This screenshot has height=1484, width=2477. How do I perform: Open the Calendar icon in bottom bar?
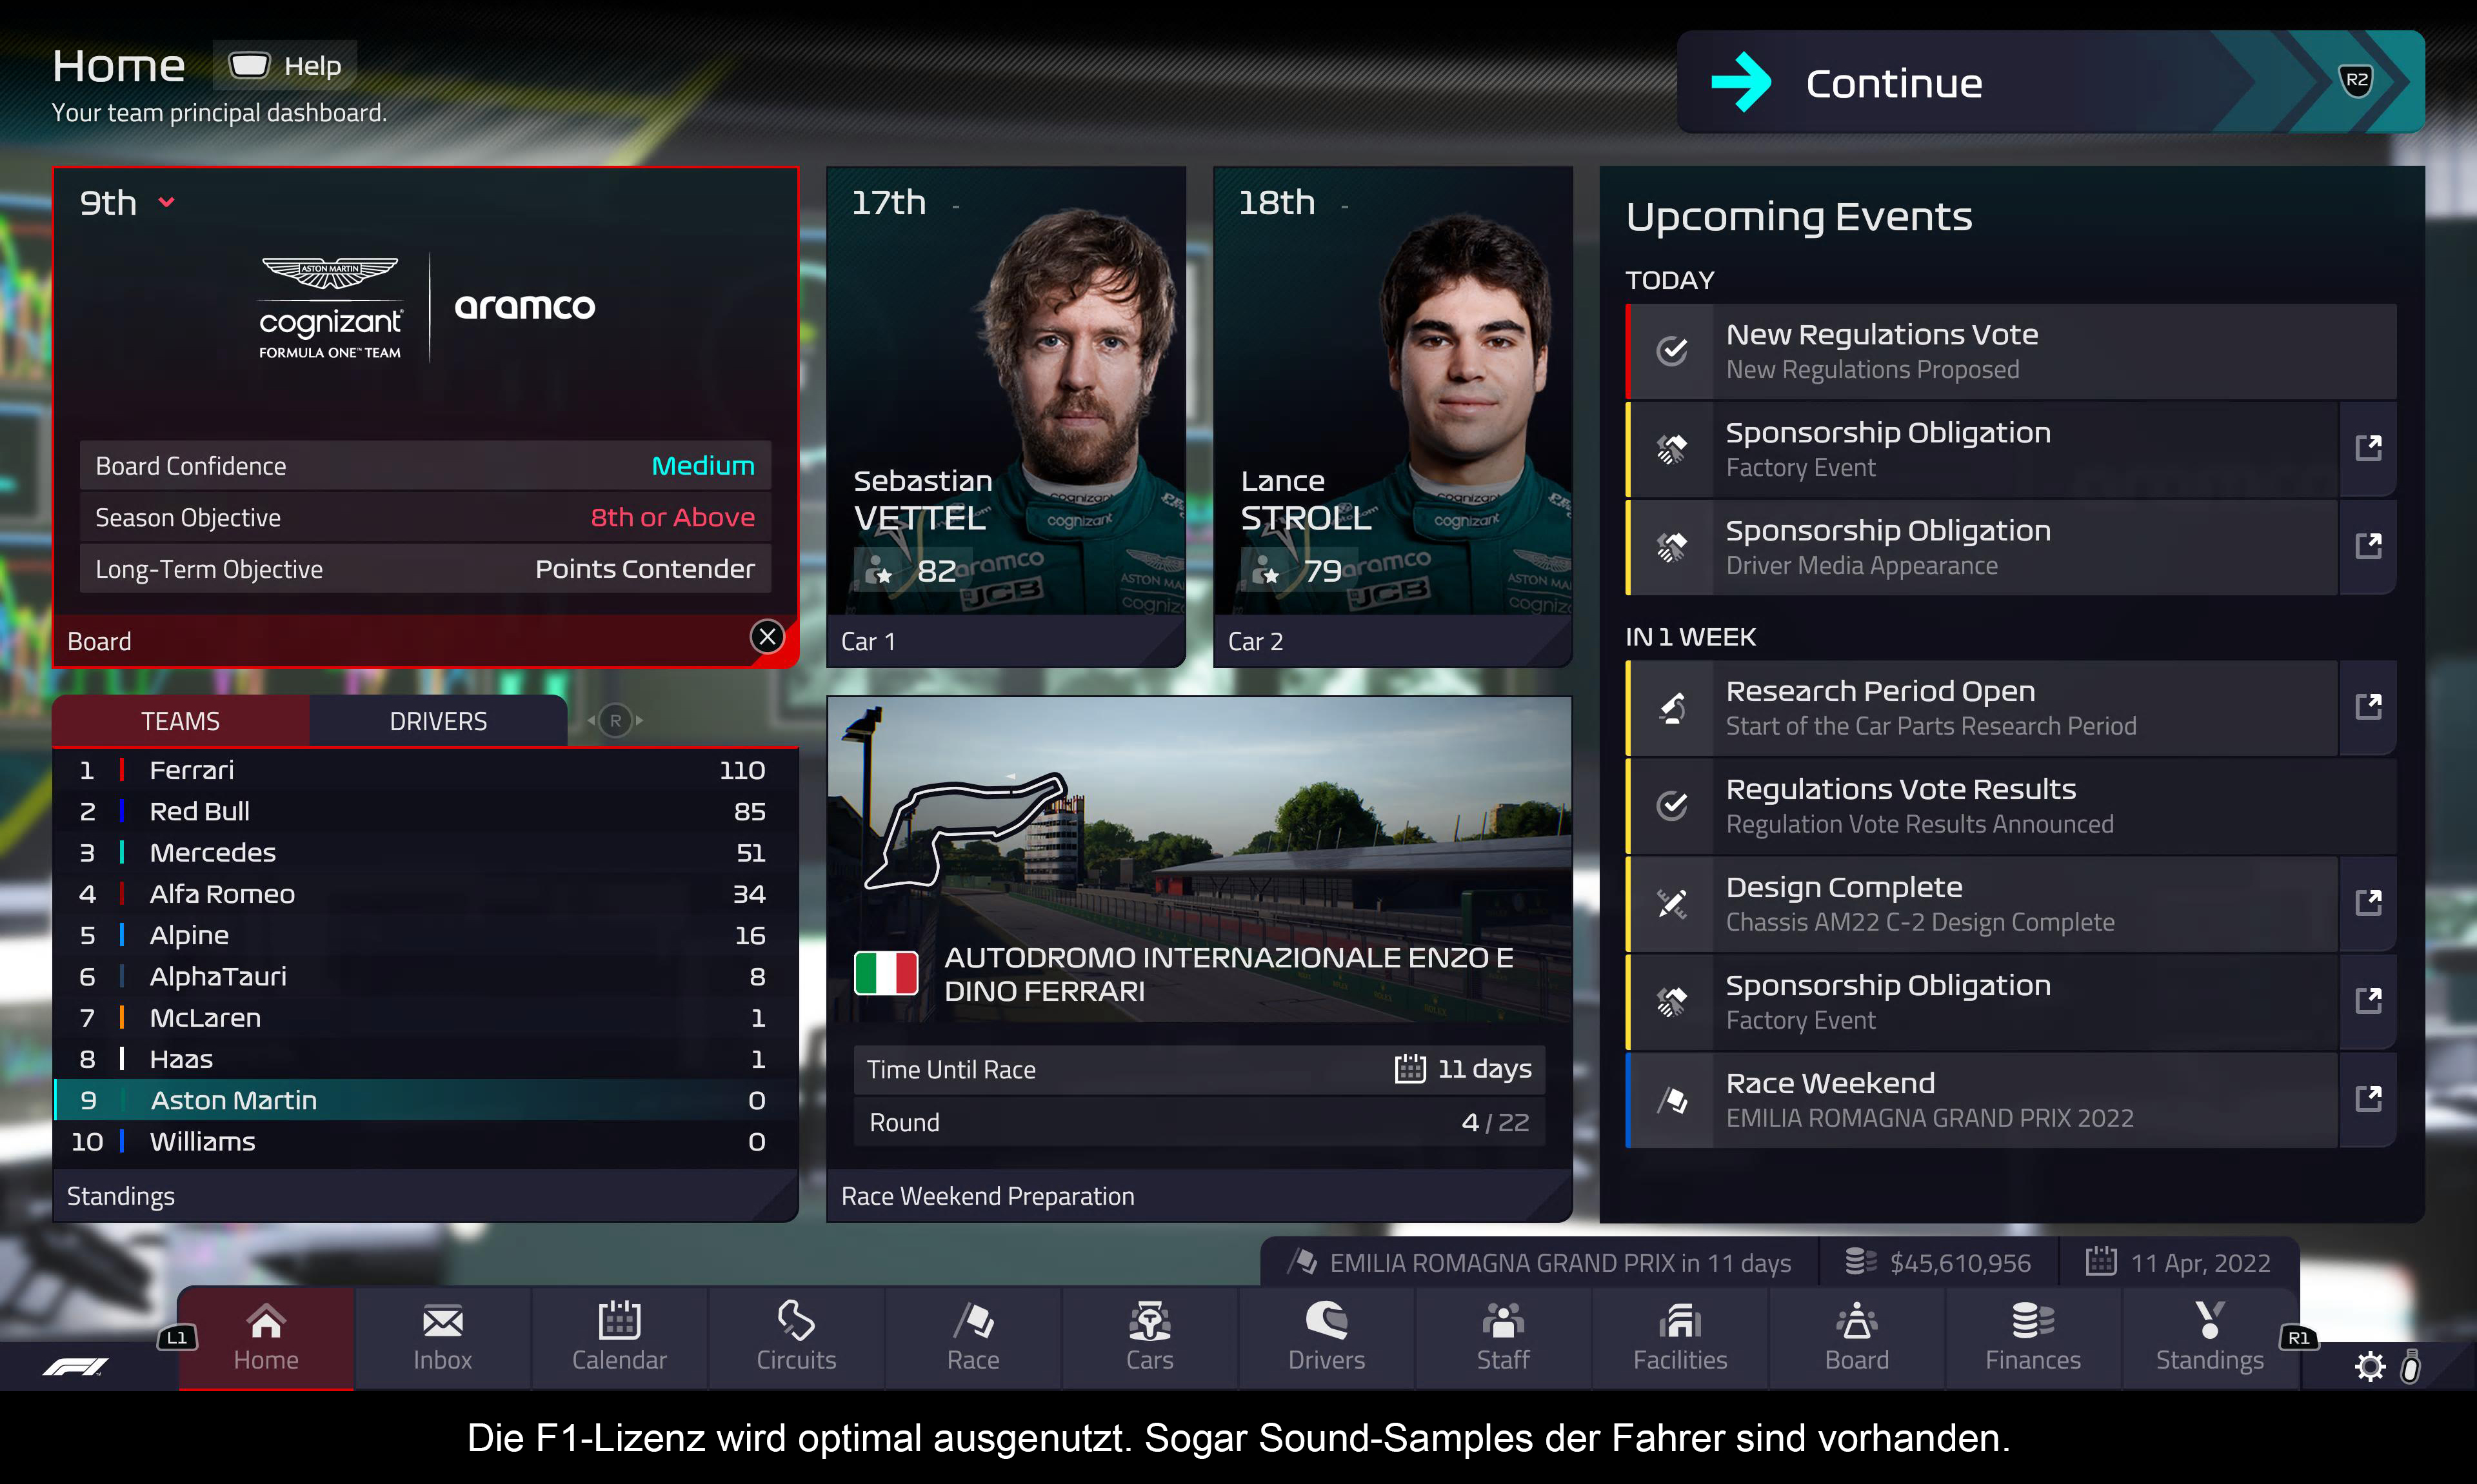coord(619,1321)
